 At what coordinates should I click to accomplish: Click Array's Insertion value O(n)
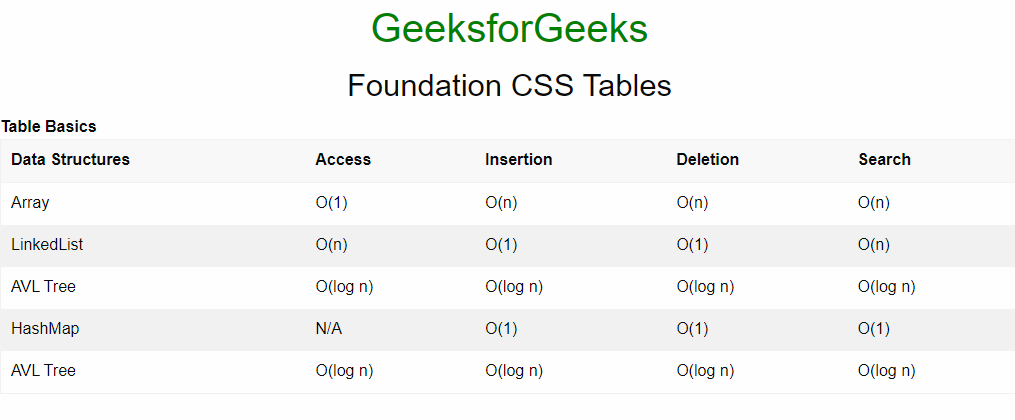click(x=502, y=202)
